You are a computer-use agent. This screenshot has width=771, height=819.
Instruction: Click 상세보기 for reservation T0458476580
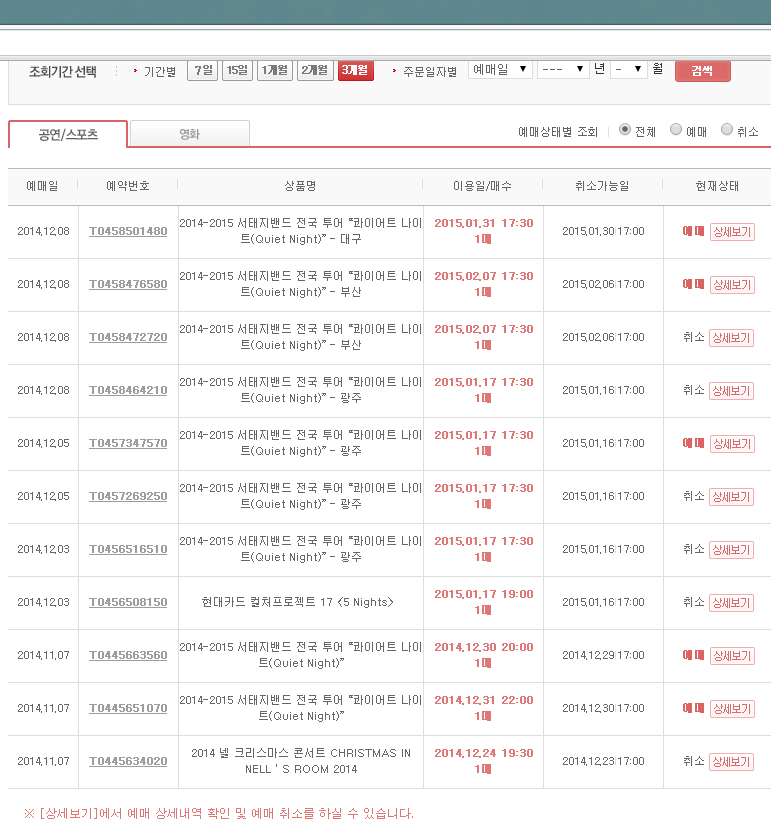(731, 285)
